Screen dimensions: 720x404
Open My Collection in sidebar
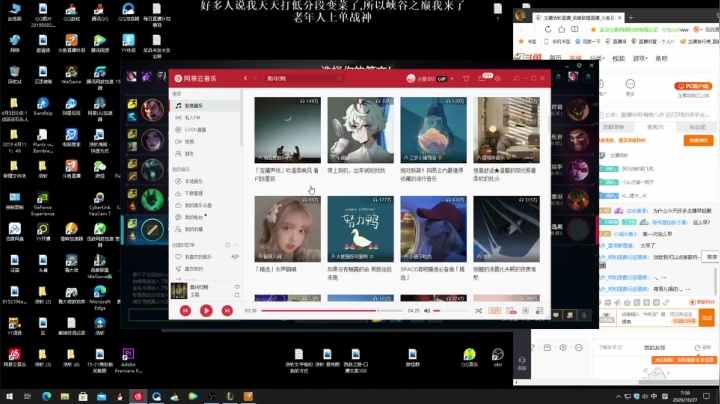pyautogui.click(x=205, y=229)
